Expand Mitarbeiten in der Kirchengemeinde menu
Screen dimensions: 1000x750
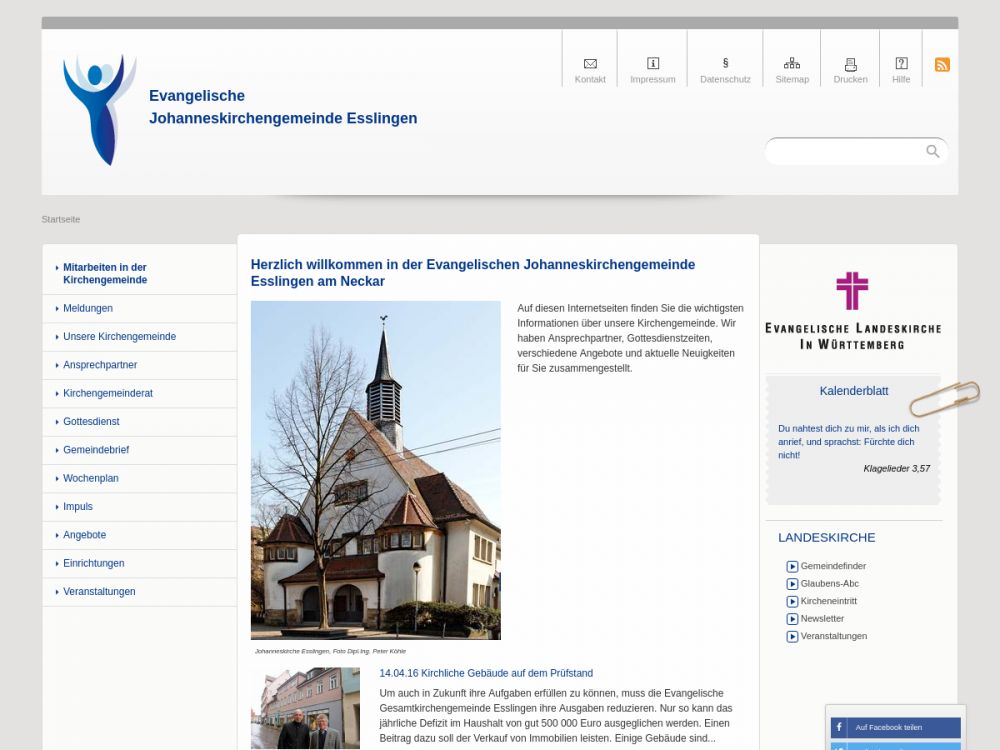105,274
